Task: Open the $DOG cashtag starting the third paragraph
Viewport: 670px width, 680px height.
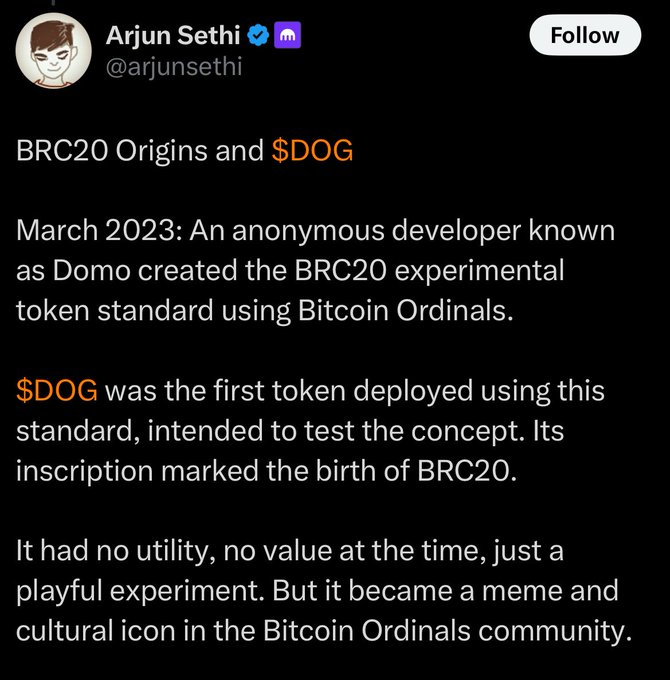Action: (x=57, y=391)
